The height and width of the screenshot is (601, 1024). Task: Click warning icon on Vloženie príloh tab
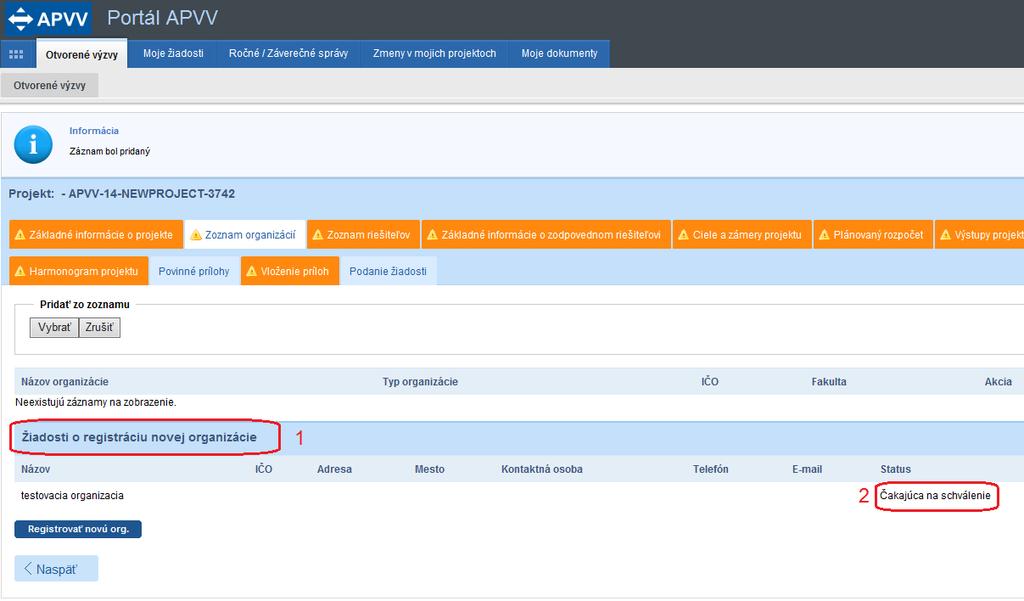click(251, 271)
